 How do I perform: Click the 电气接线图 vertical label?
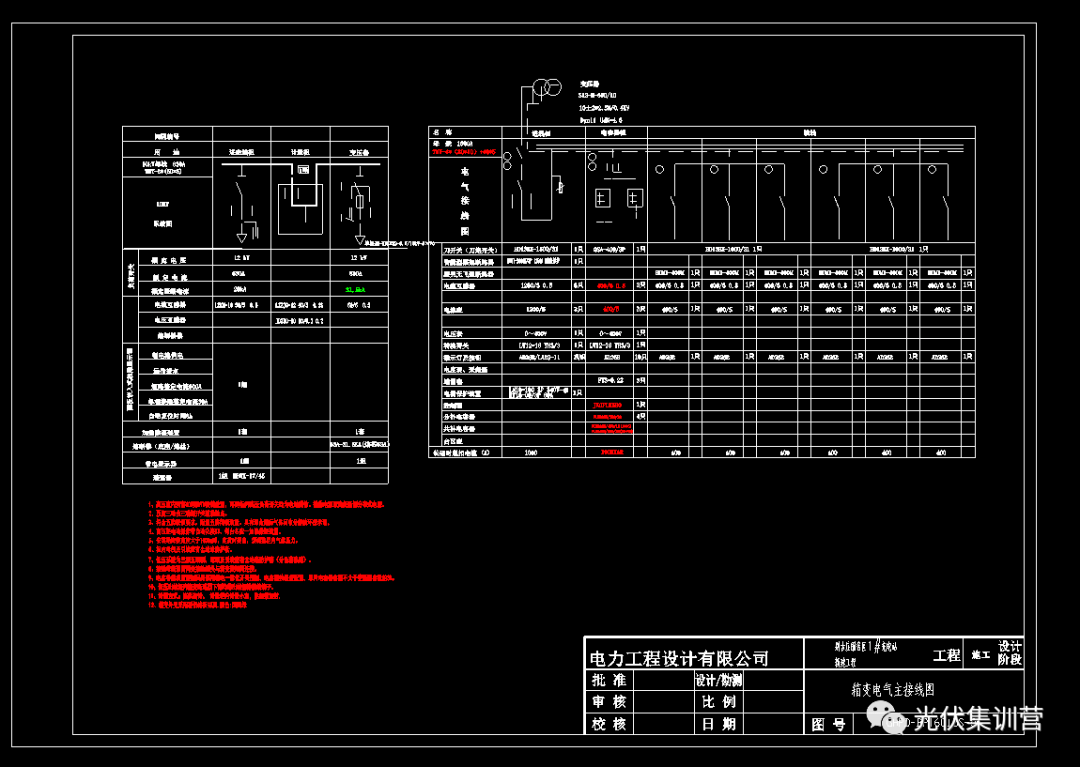464,194
